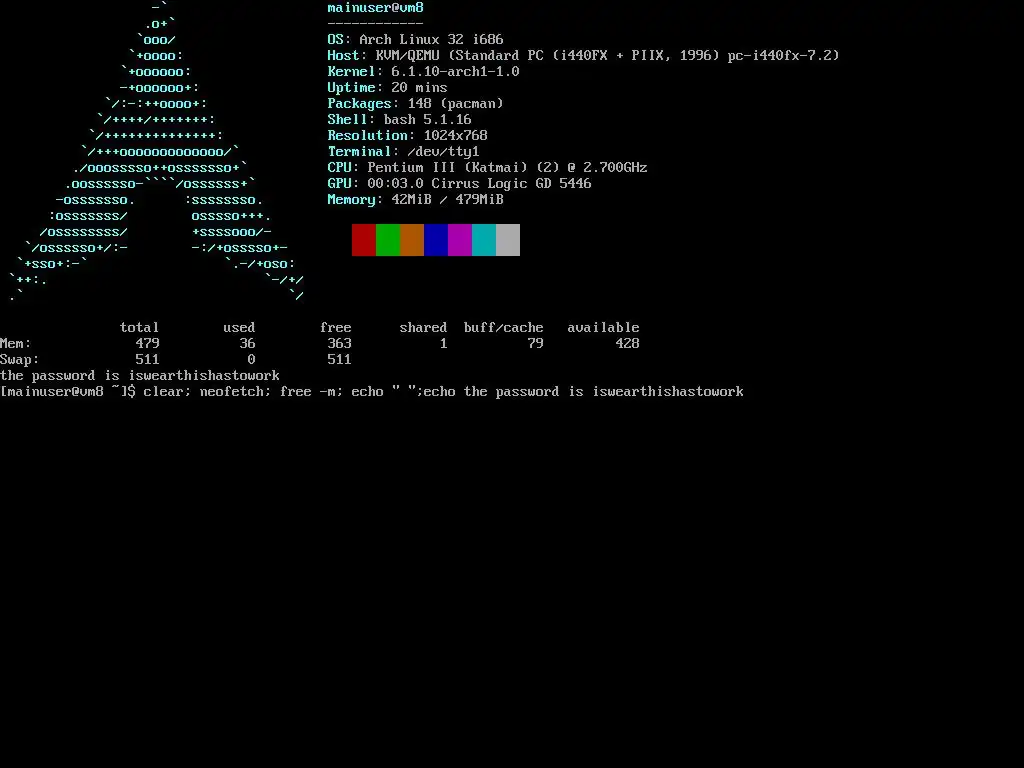Click the Mem available value 428

tap(628, 344)
